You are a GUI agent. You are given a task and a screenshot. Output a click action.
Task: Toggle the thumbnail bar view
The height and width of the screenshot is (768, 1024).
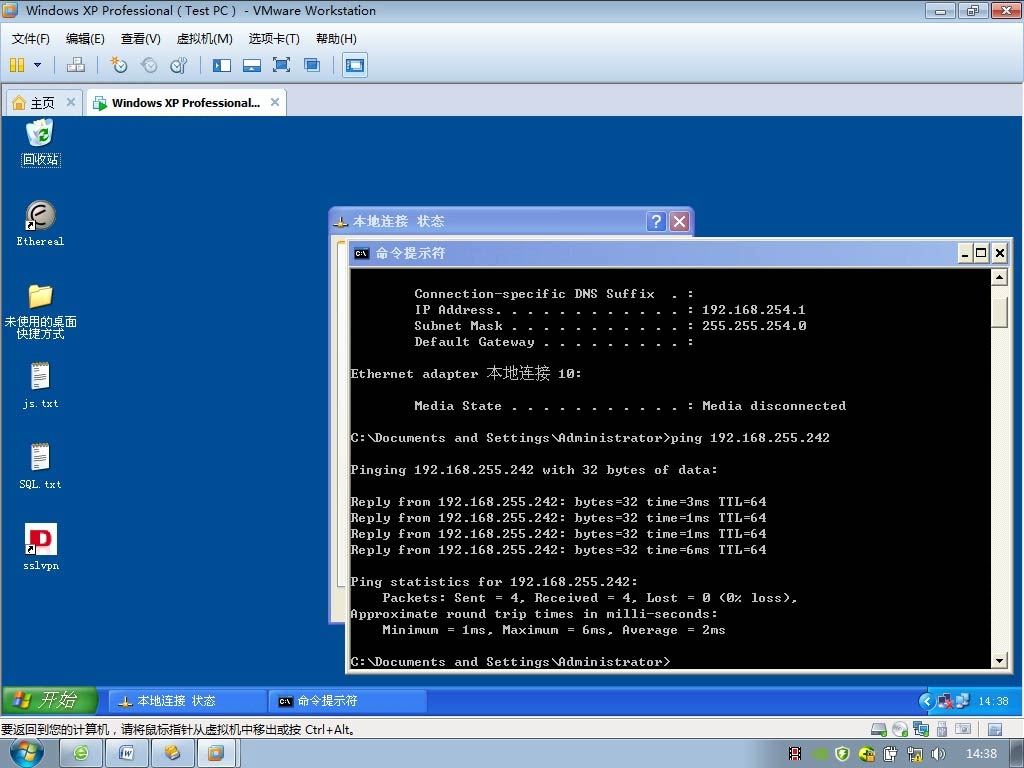(x=251, y=65)
